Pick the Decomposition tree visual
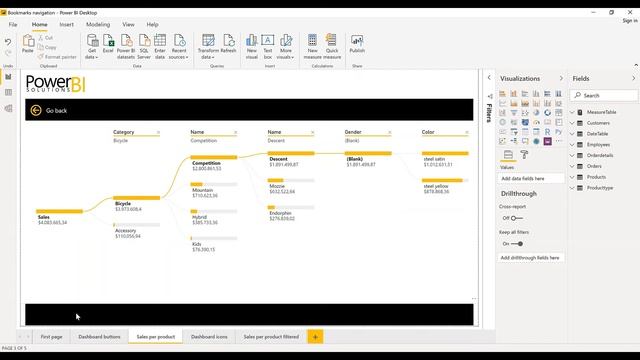The height and width of the screenshot is (360, 640). tap(514, 141)
